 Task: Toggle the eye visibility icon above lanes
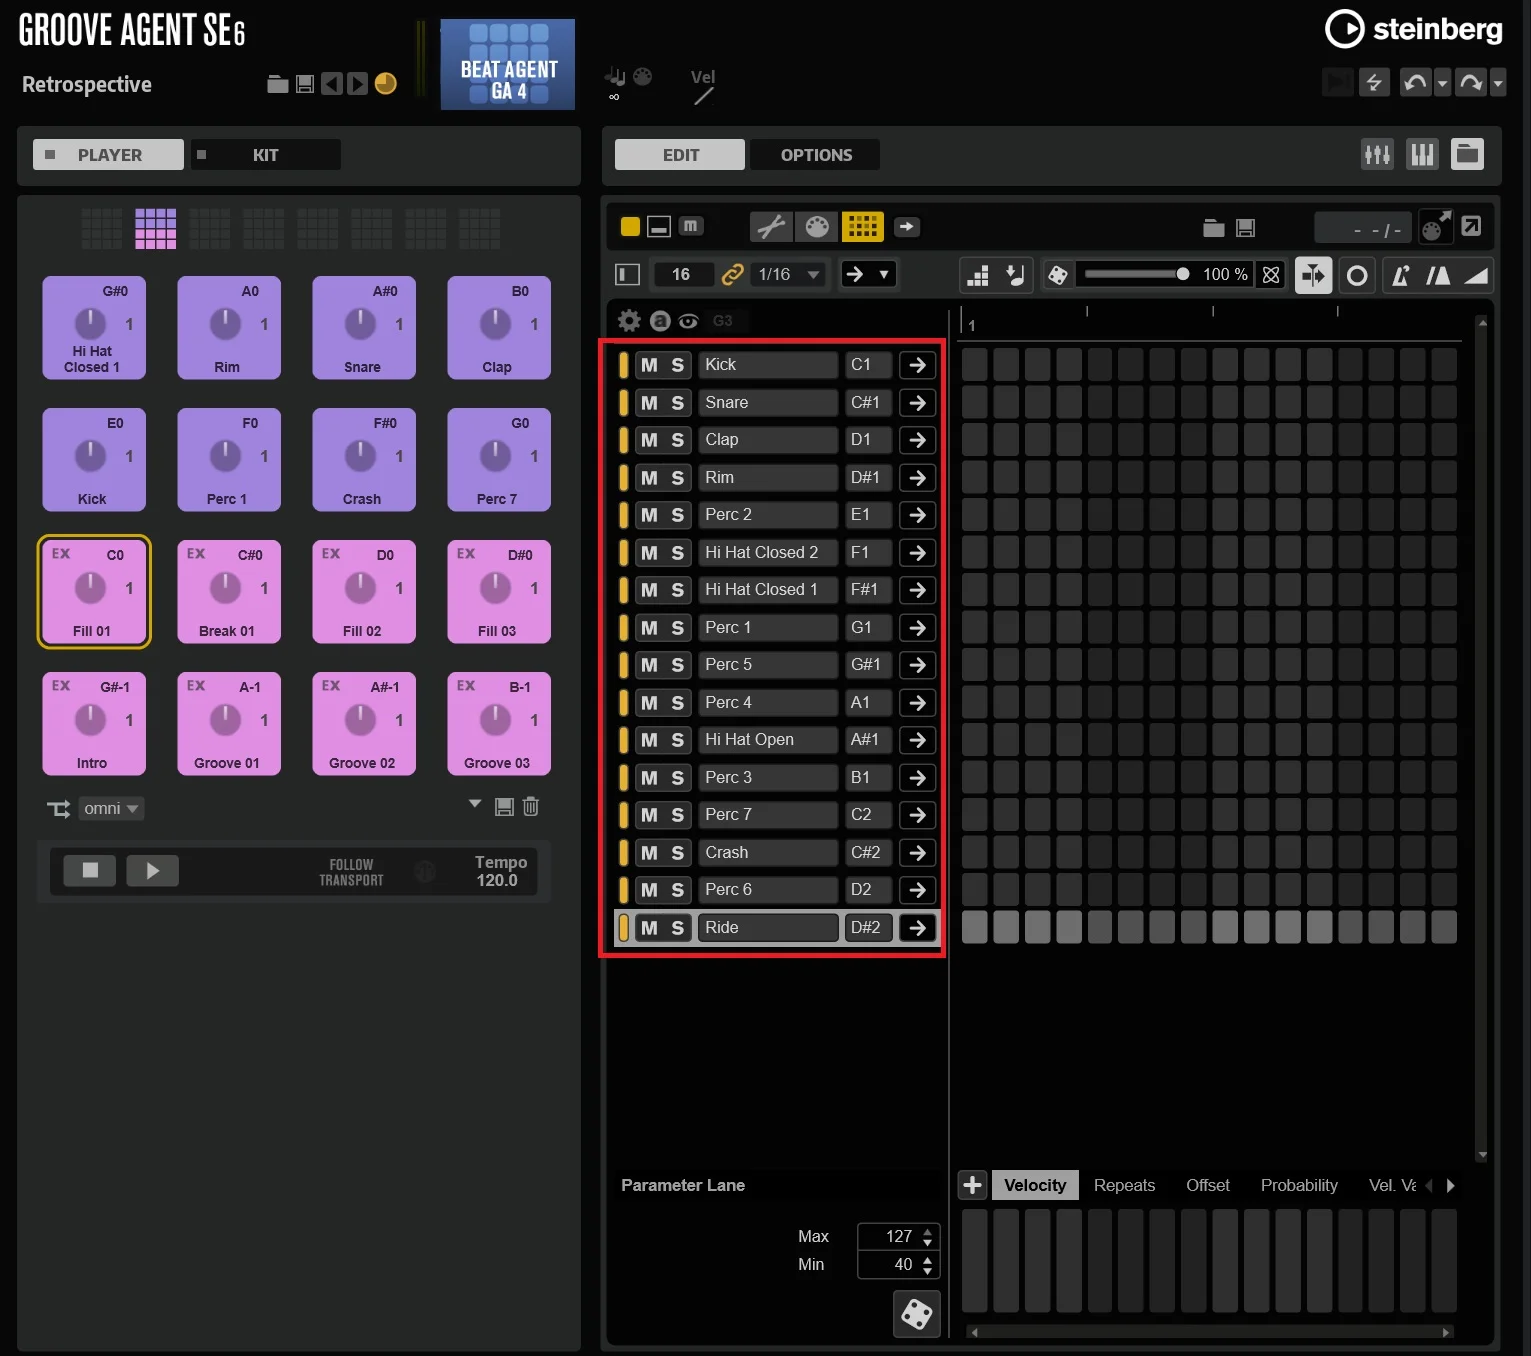pos(688,321)
